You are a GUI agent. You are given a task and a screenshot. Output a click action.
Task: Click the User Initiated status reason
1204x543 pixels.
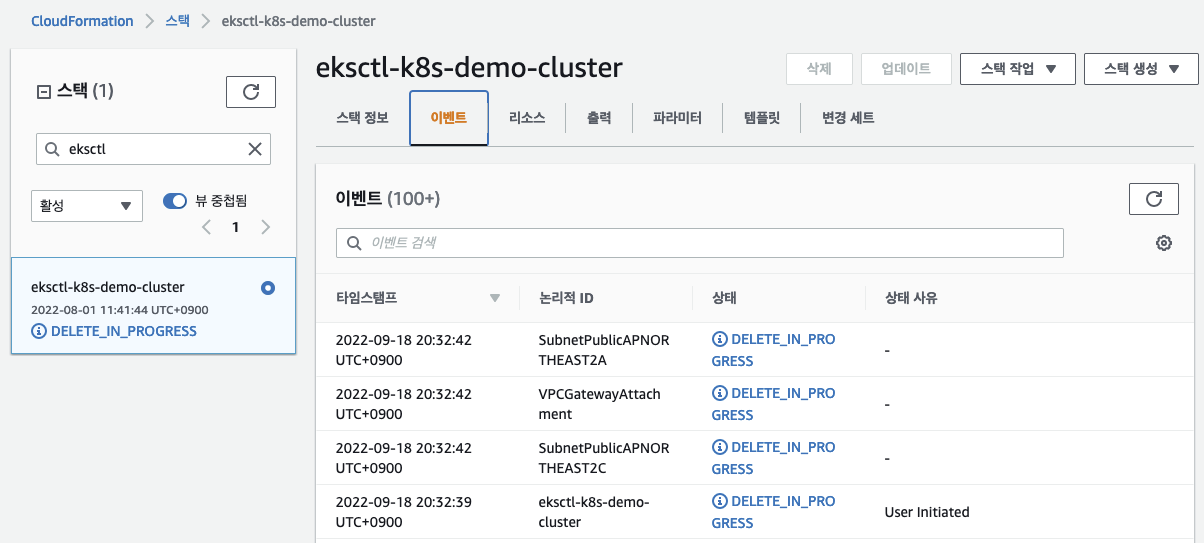927,512
